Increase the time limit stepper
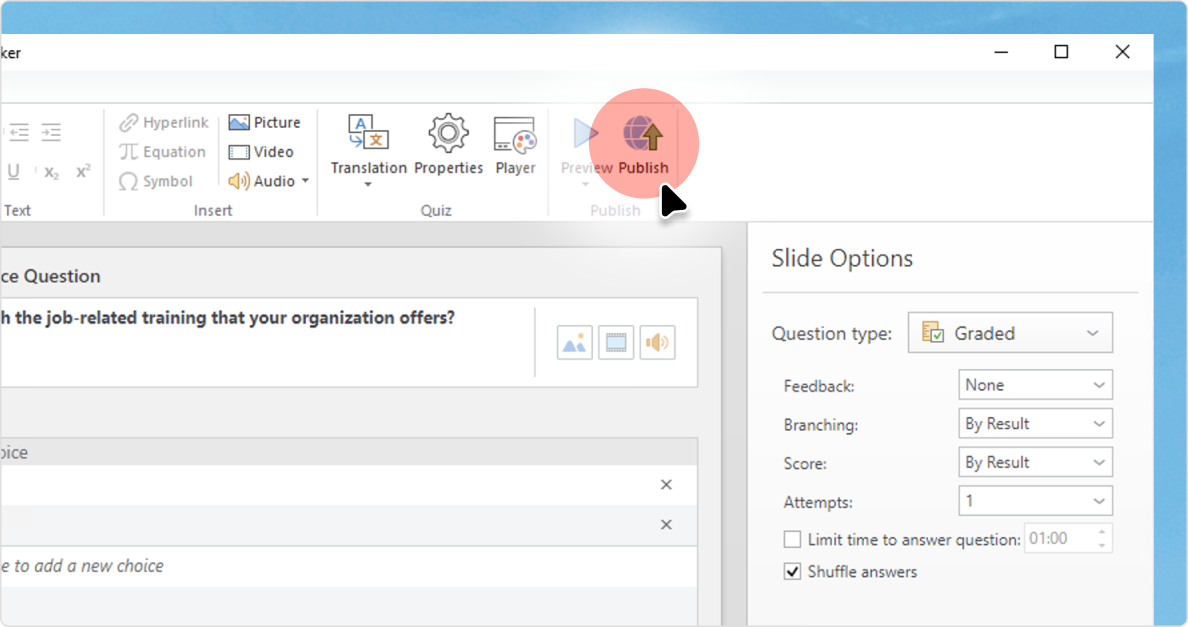The image size is (1188, 627). click(1102, 532)
